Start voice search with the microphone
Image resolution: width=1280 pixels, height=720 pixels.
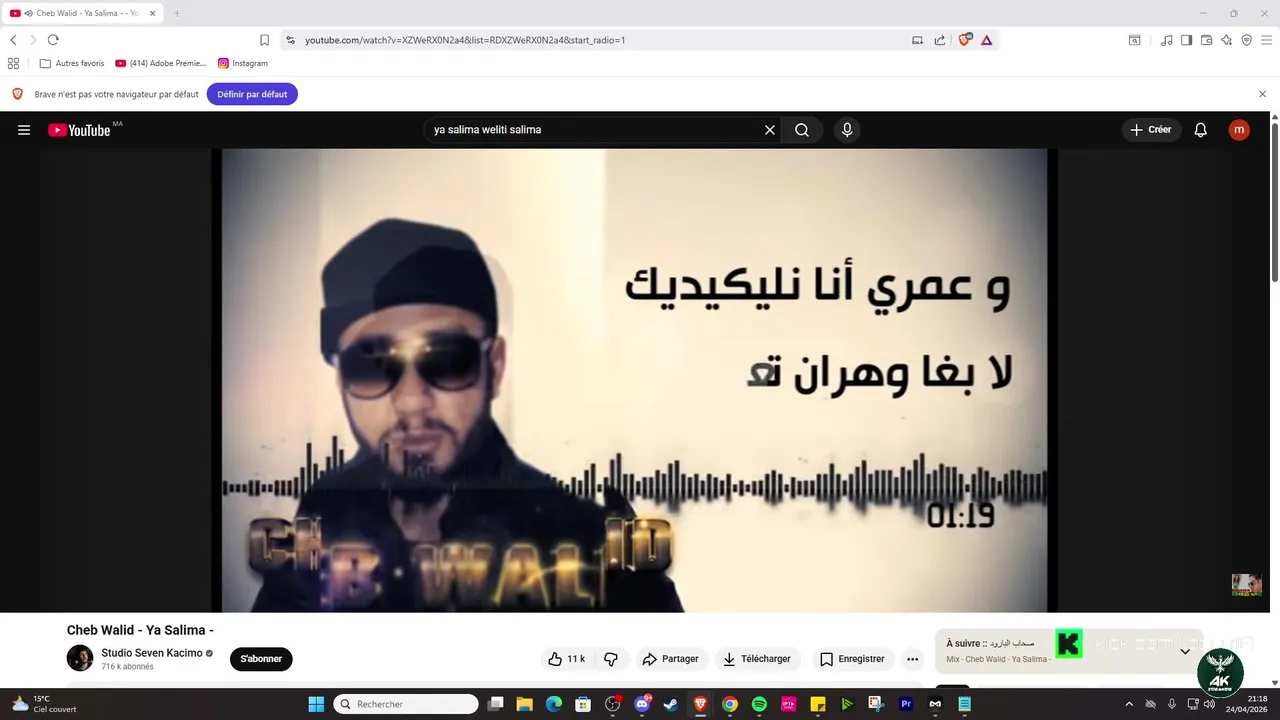point(847,130)
